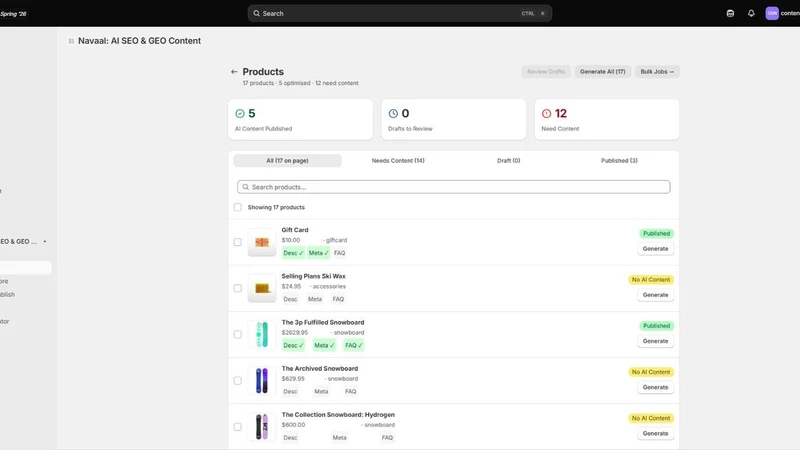Open the Collection Snowboard: Hydrogen thumbnail
Screen dimensions: 800x450
coord(262,427)
